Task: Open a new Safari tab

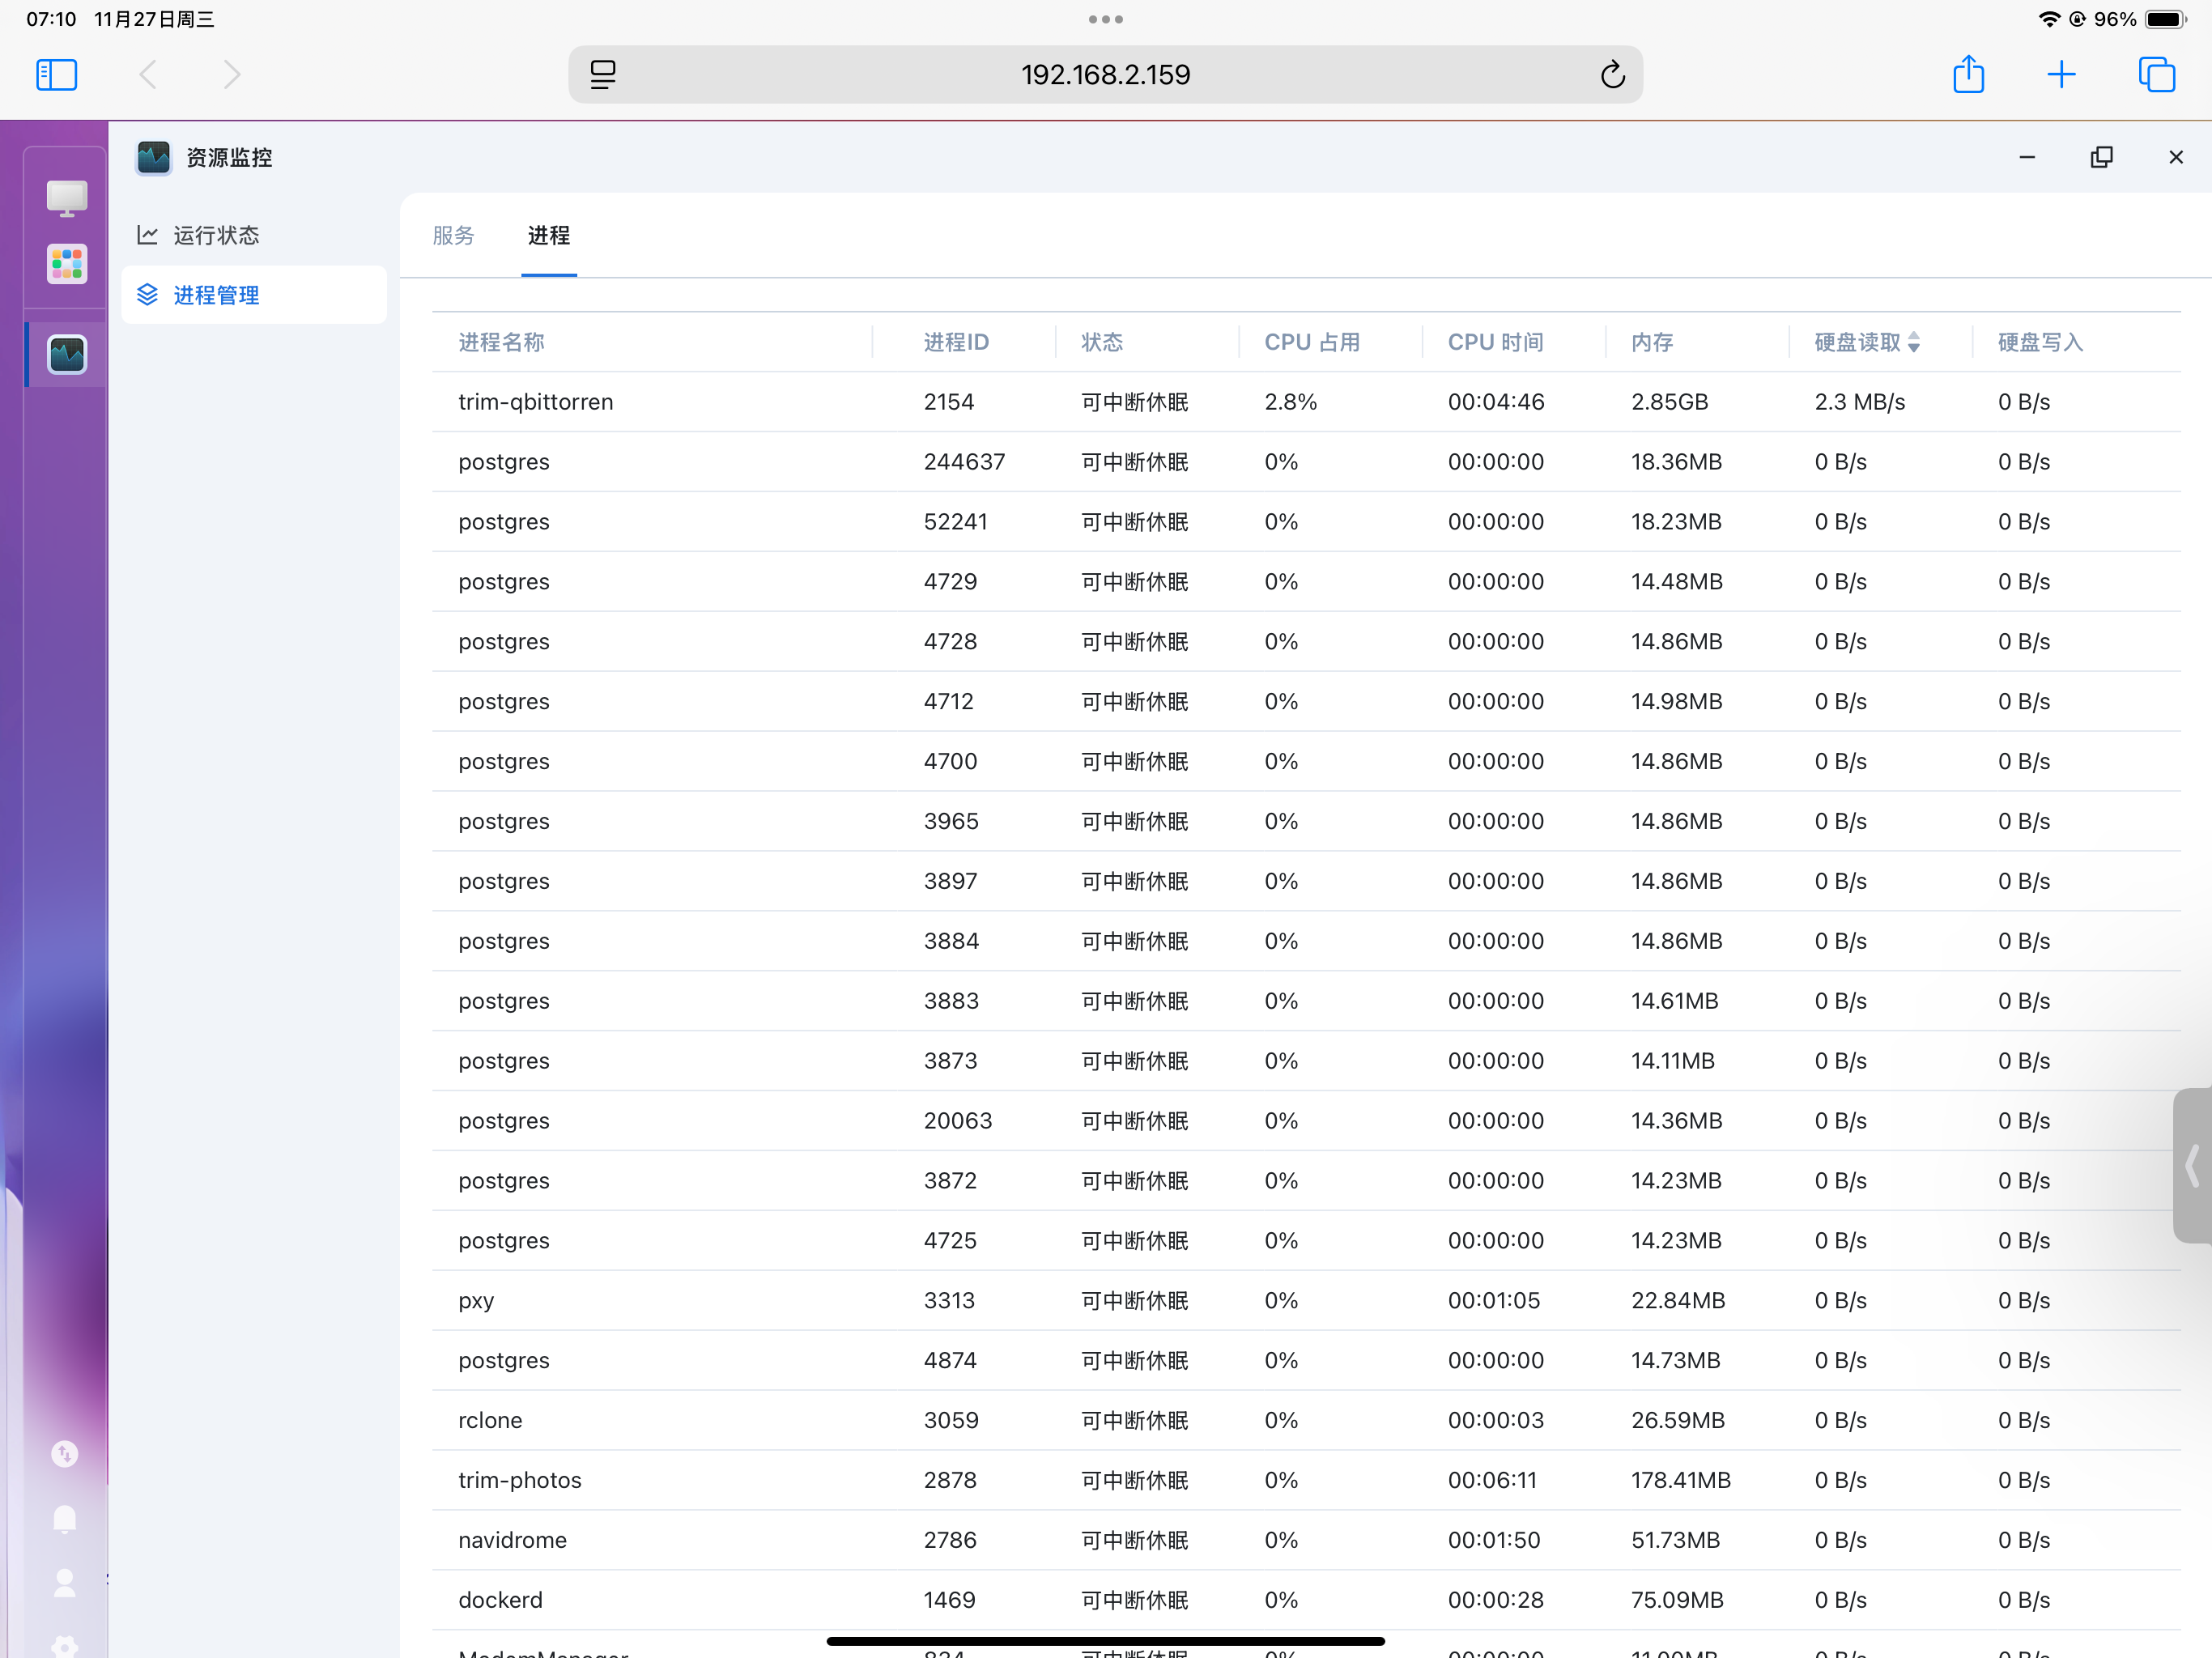Action: pyautogui.click(x=2061, y=75)
